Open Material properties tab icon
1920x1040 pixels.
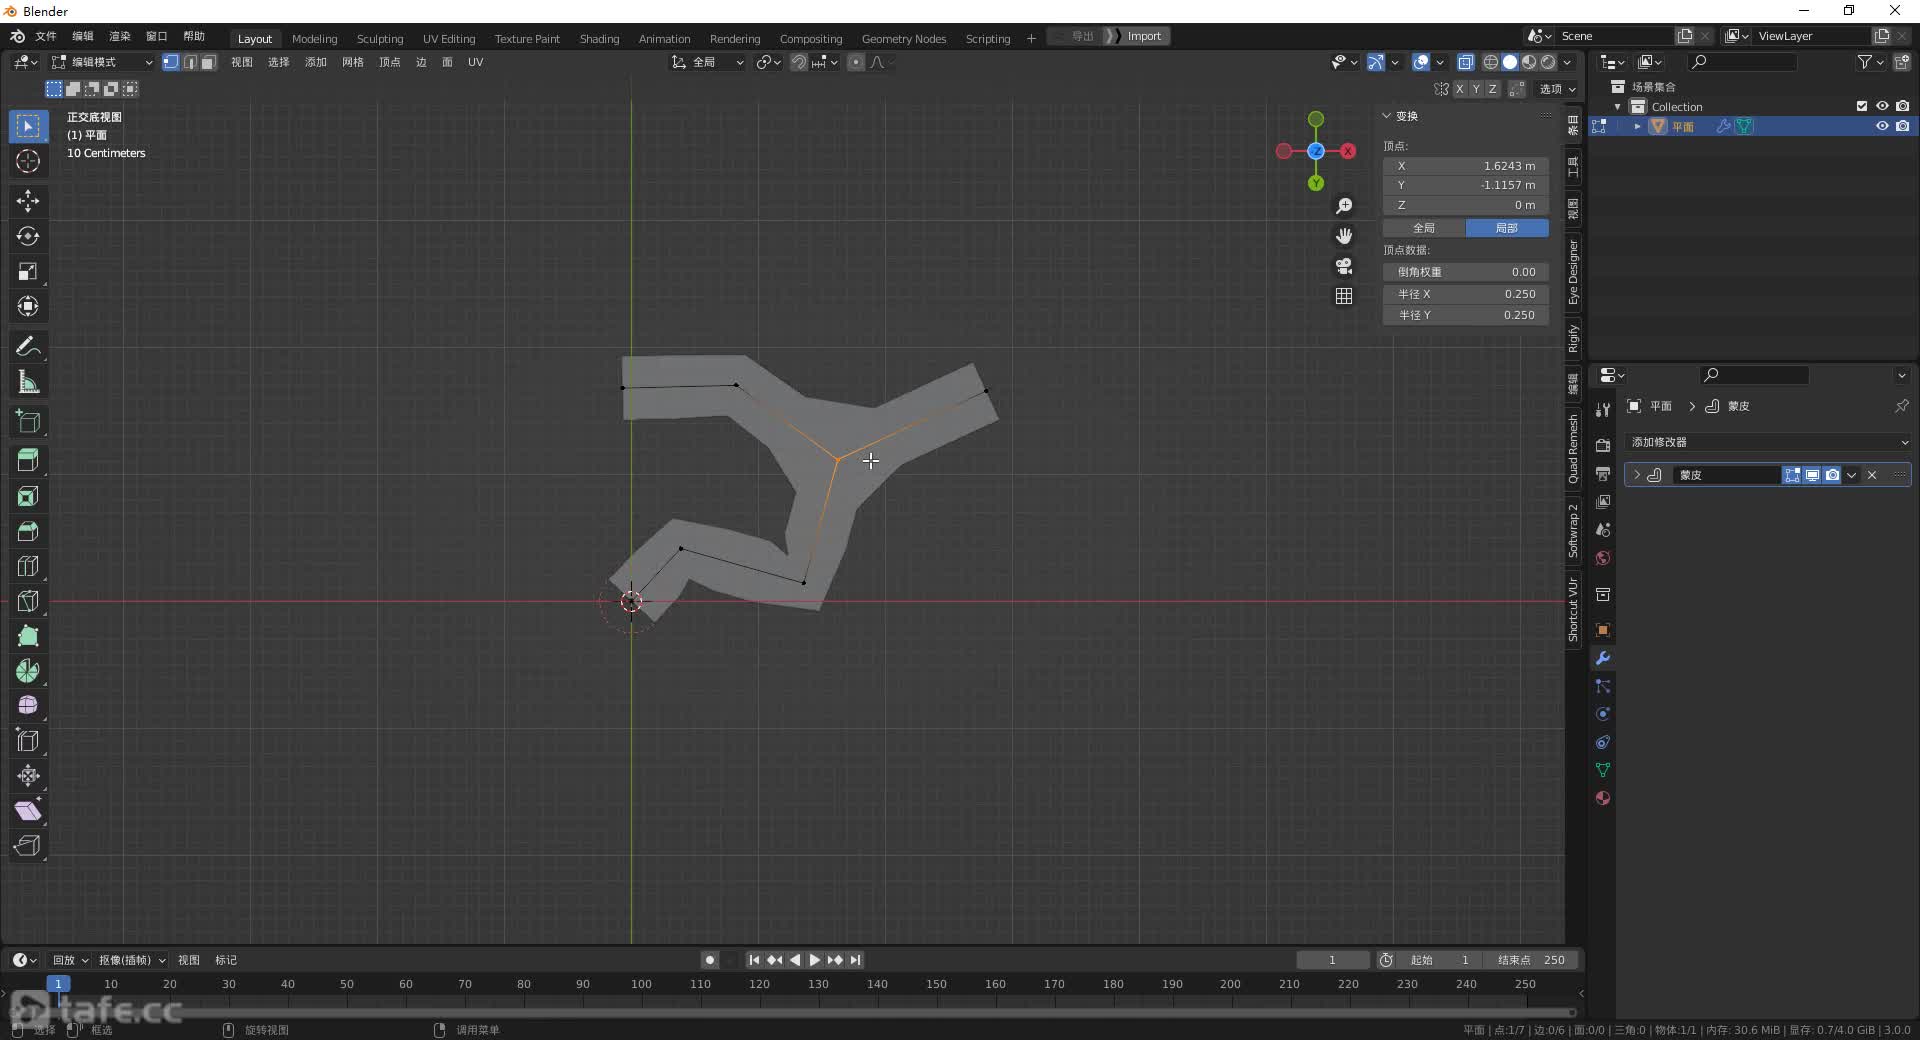tap(1603, 798)
